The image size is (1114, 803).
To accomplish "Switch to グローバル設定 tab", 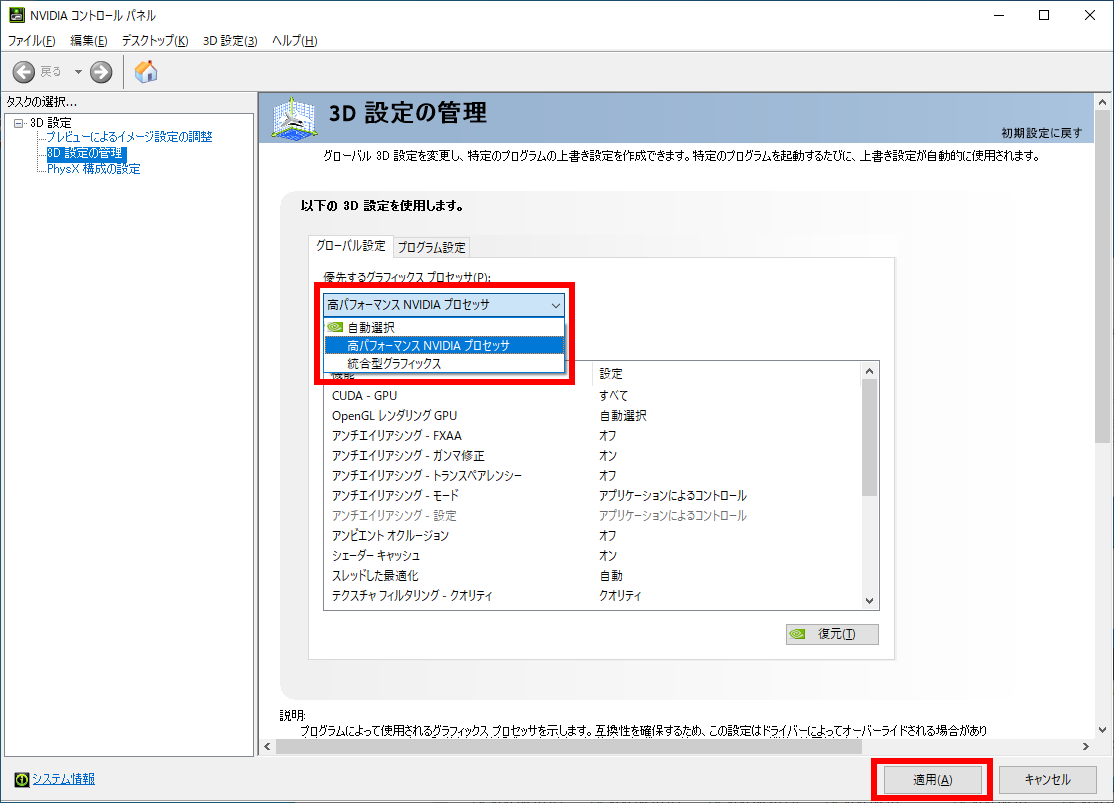I will pyautogui.click(x=350, y=246).
